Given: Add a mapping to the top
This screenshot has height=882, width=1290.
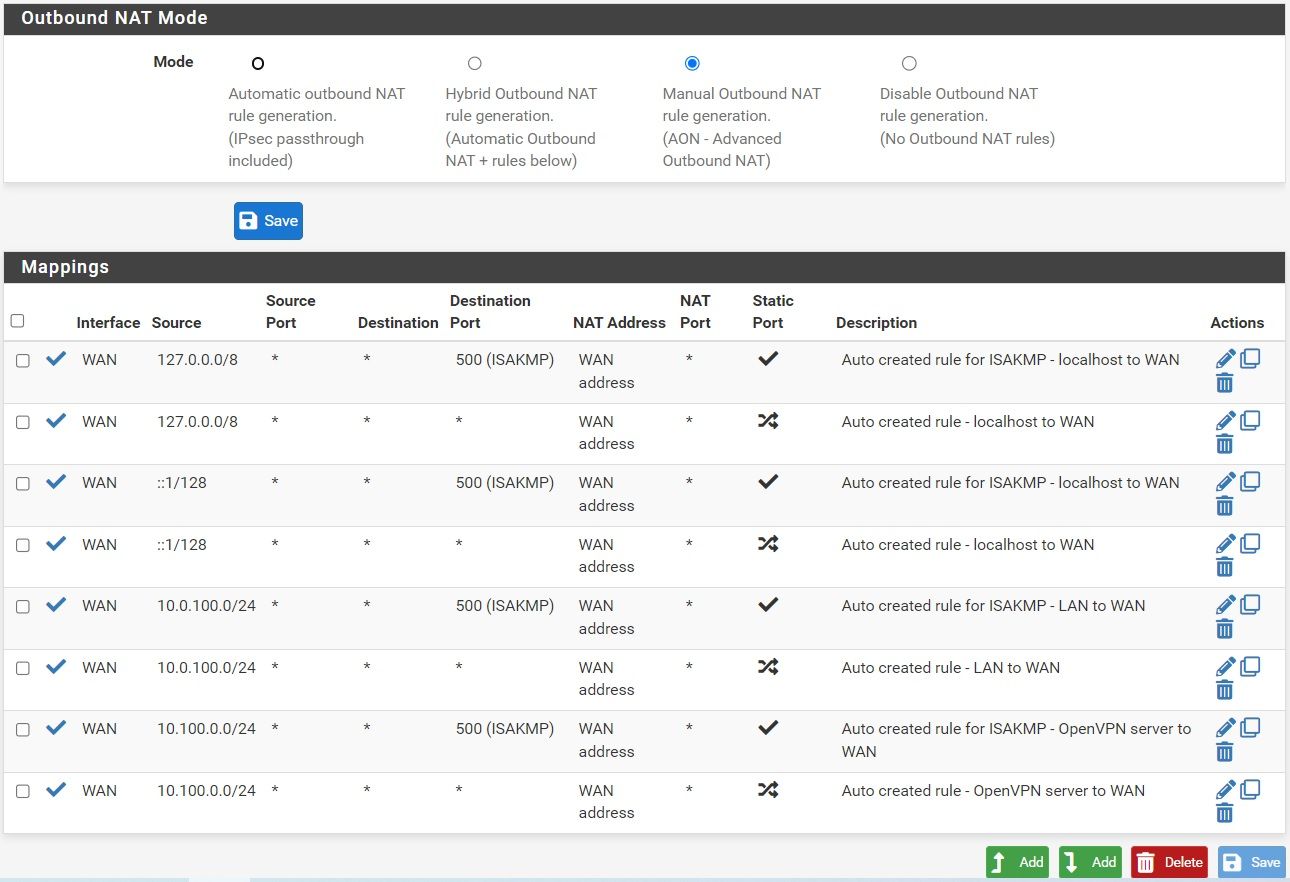Looking at the screenshot, I should click(1017, 862).
